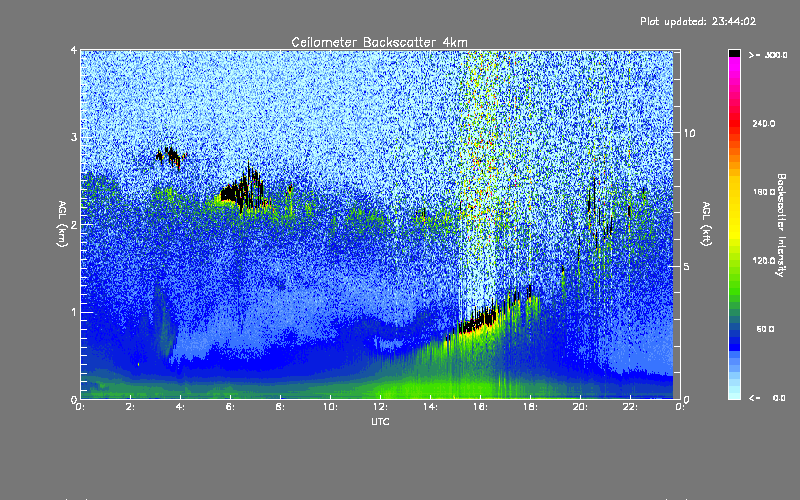Click the black cloud patch near 3 km
800x500 pixels.
pyautogui.click(x=171, y=156)
